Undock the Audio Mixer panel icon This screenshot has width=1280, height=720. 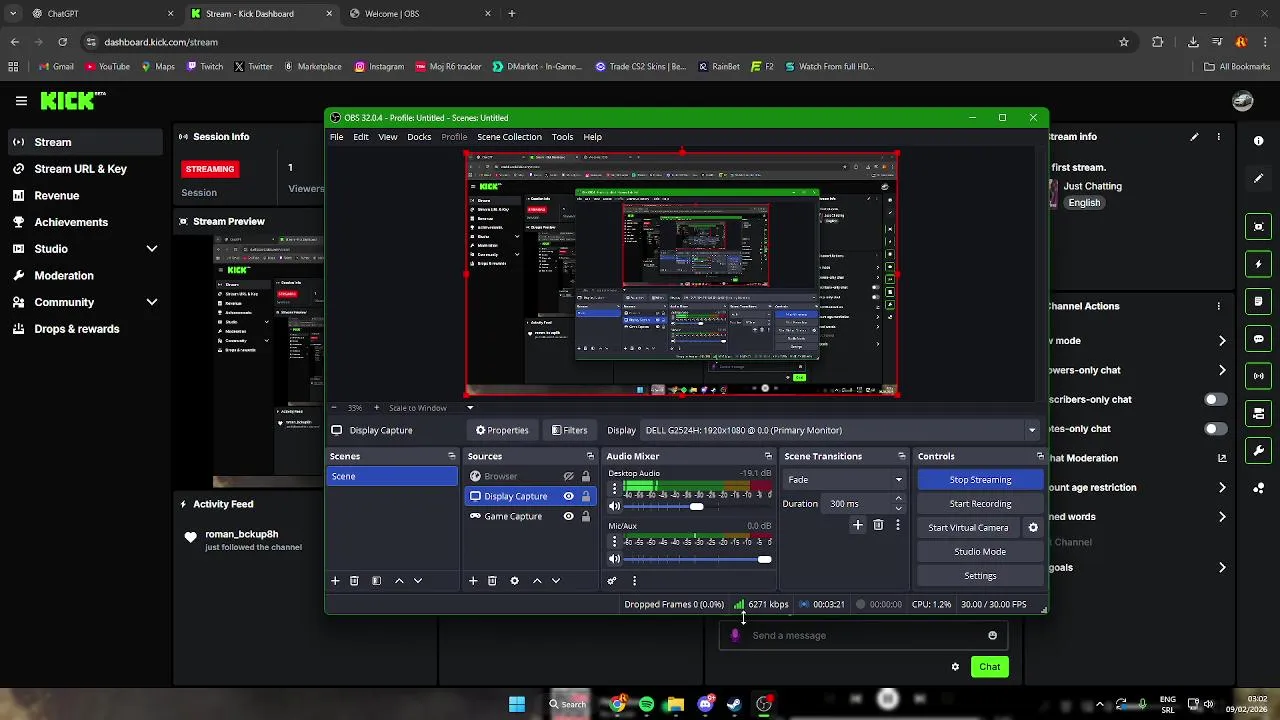(x=769, y=456)
